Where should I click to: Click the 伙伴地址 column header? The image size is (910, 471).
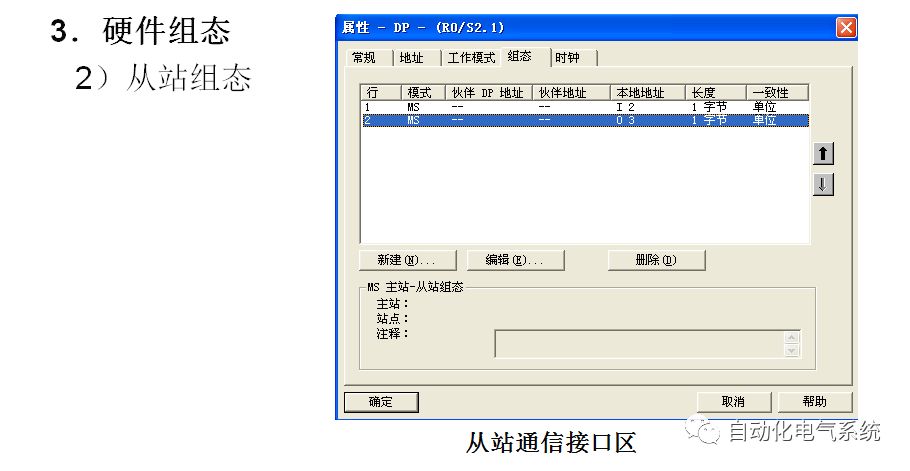571,93
